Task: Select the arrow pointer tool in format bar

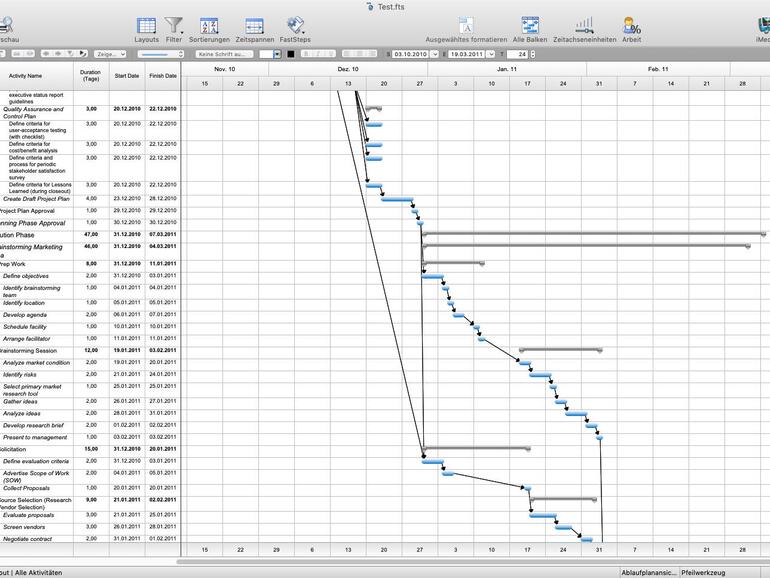Action: 82,54
